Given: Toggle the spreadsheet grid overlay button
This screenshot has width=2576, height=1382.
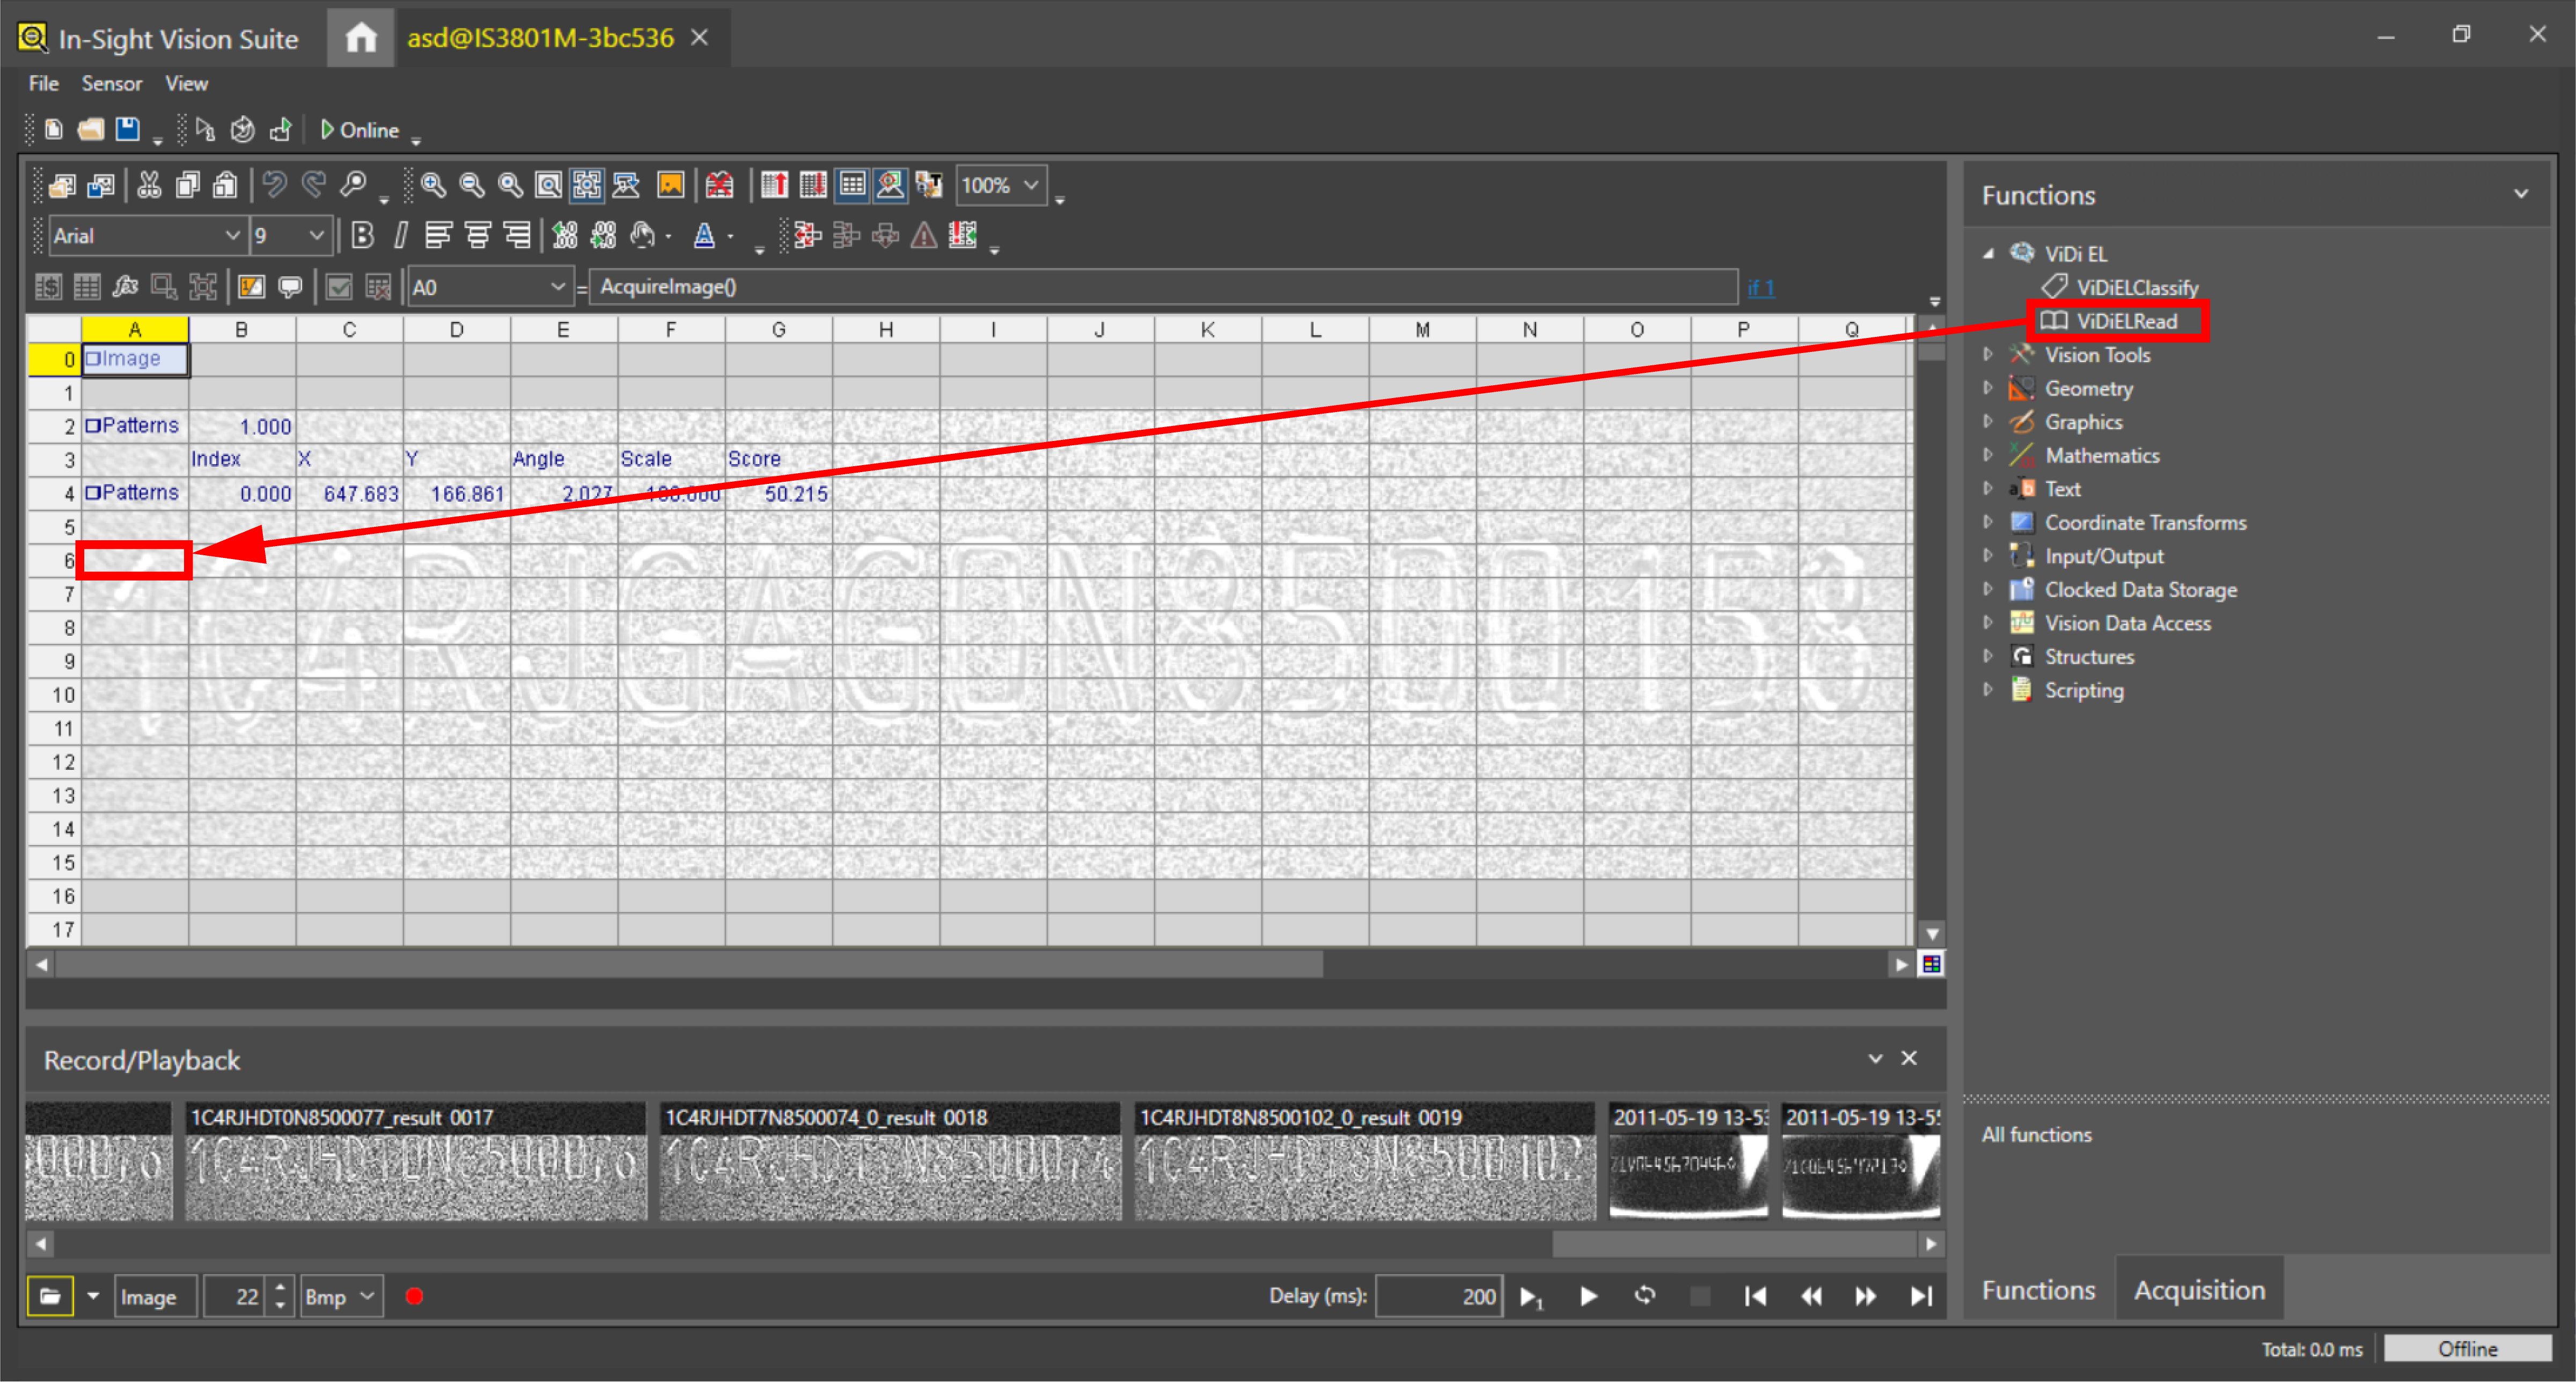Looking at the screenshot, I should click(x=852, y=185).
